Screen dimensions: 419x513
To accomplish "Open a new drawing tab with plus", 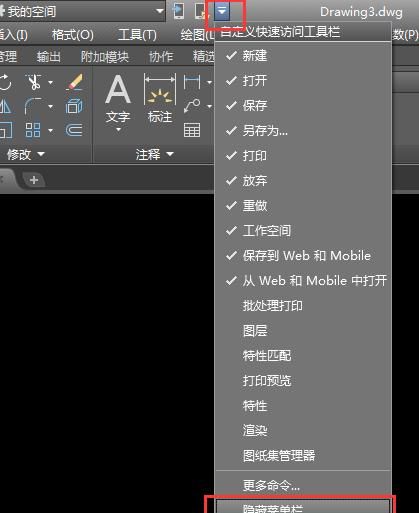I will 34,180.
